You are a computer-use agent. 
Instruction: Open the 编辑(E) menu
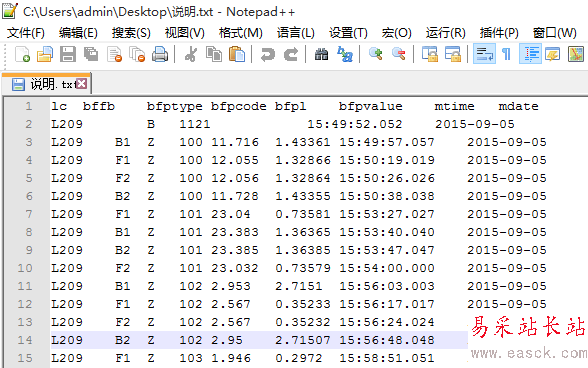pyautogui.click(x=78, y=33)
